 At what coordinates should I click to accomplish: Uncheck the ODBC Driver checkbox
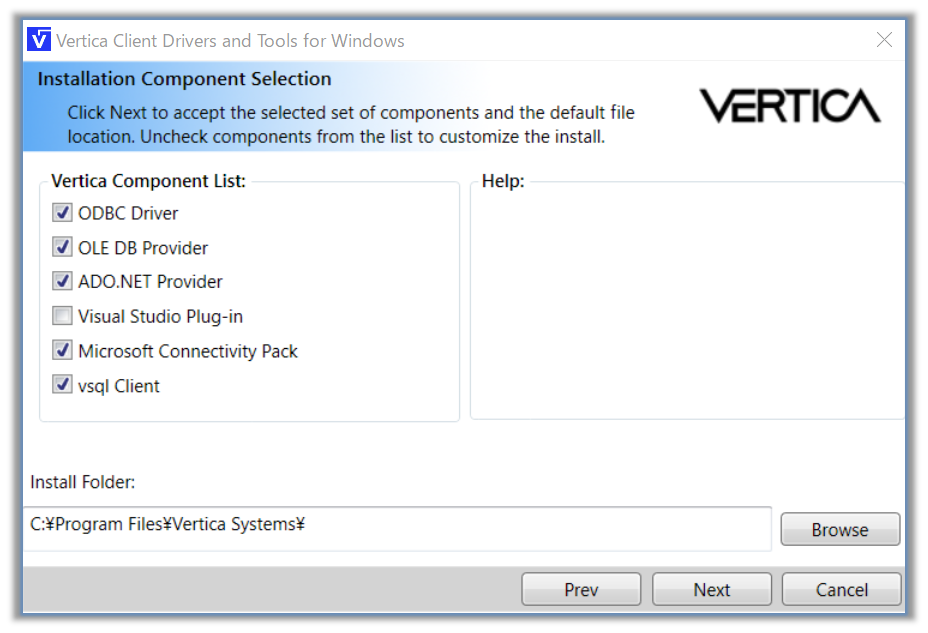coord(62,213)
